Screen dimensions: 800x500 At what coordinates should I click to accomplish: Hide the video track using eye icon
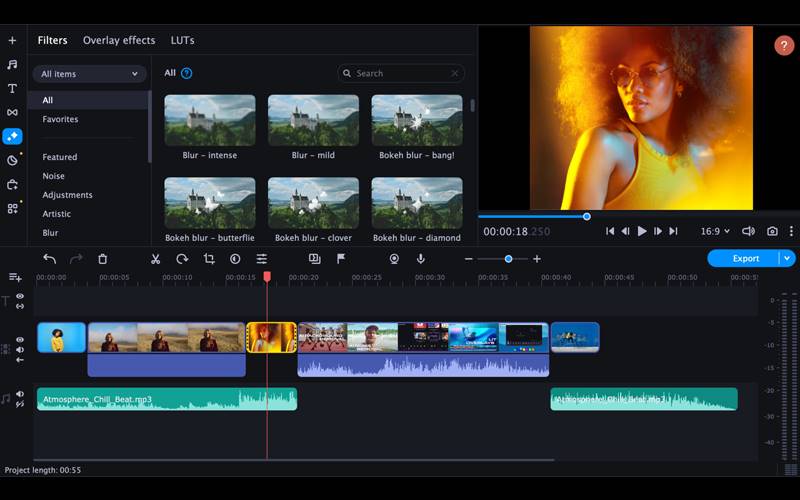coord(20,340)
